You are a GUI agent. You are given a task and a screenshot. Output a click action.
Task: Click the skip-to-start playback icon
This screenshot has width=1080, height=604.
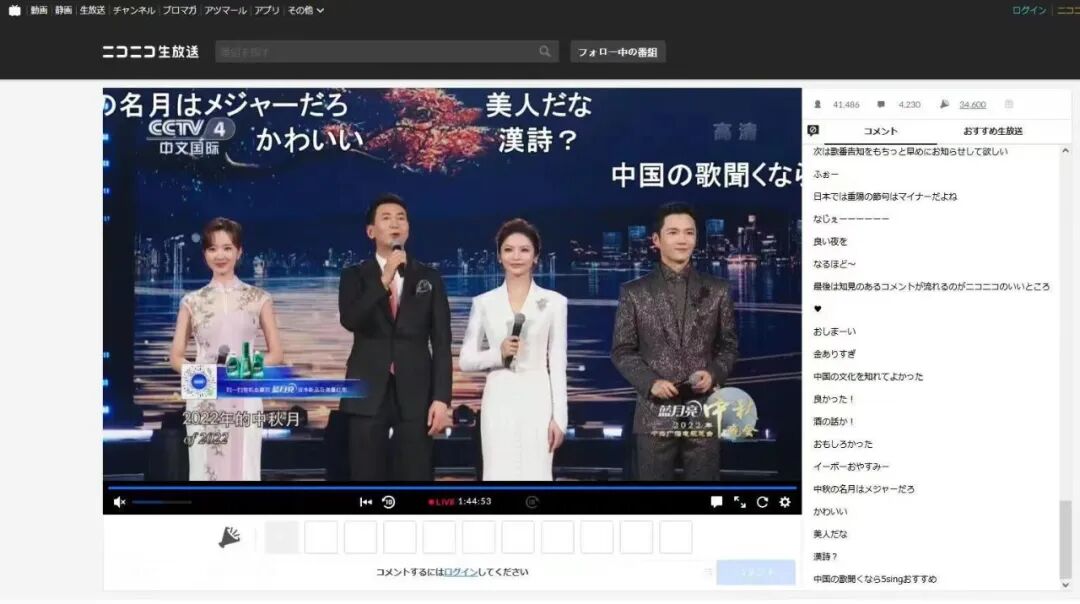[365, 502]
